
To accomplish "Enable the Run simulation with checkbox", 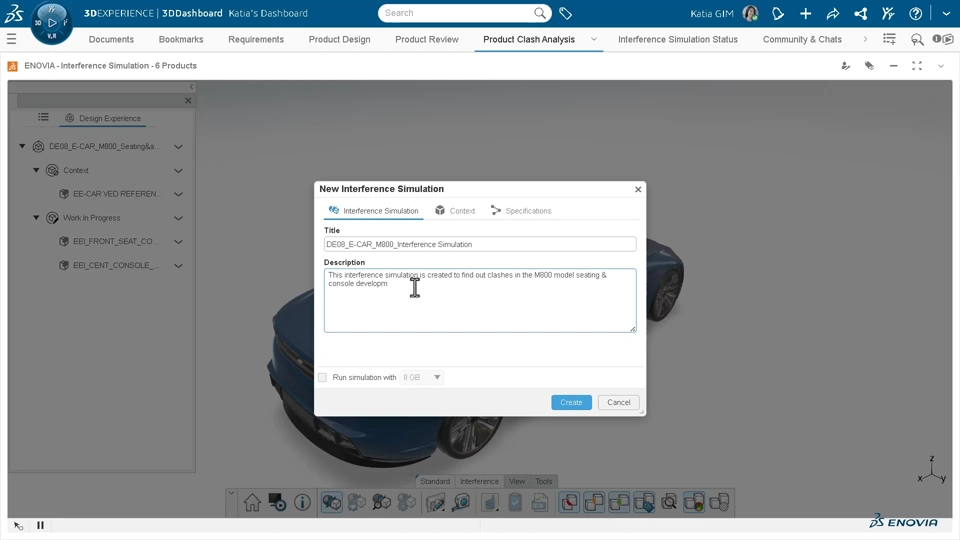I will [x=322, y=377].
